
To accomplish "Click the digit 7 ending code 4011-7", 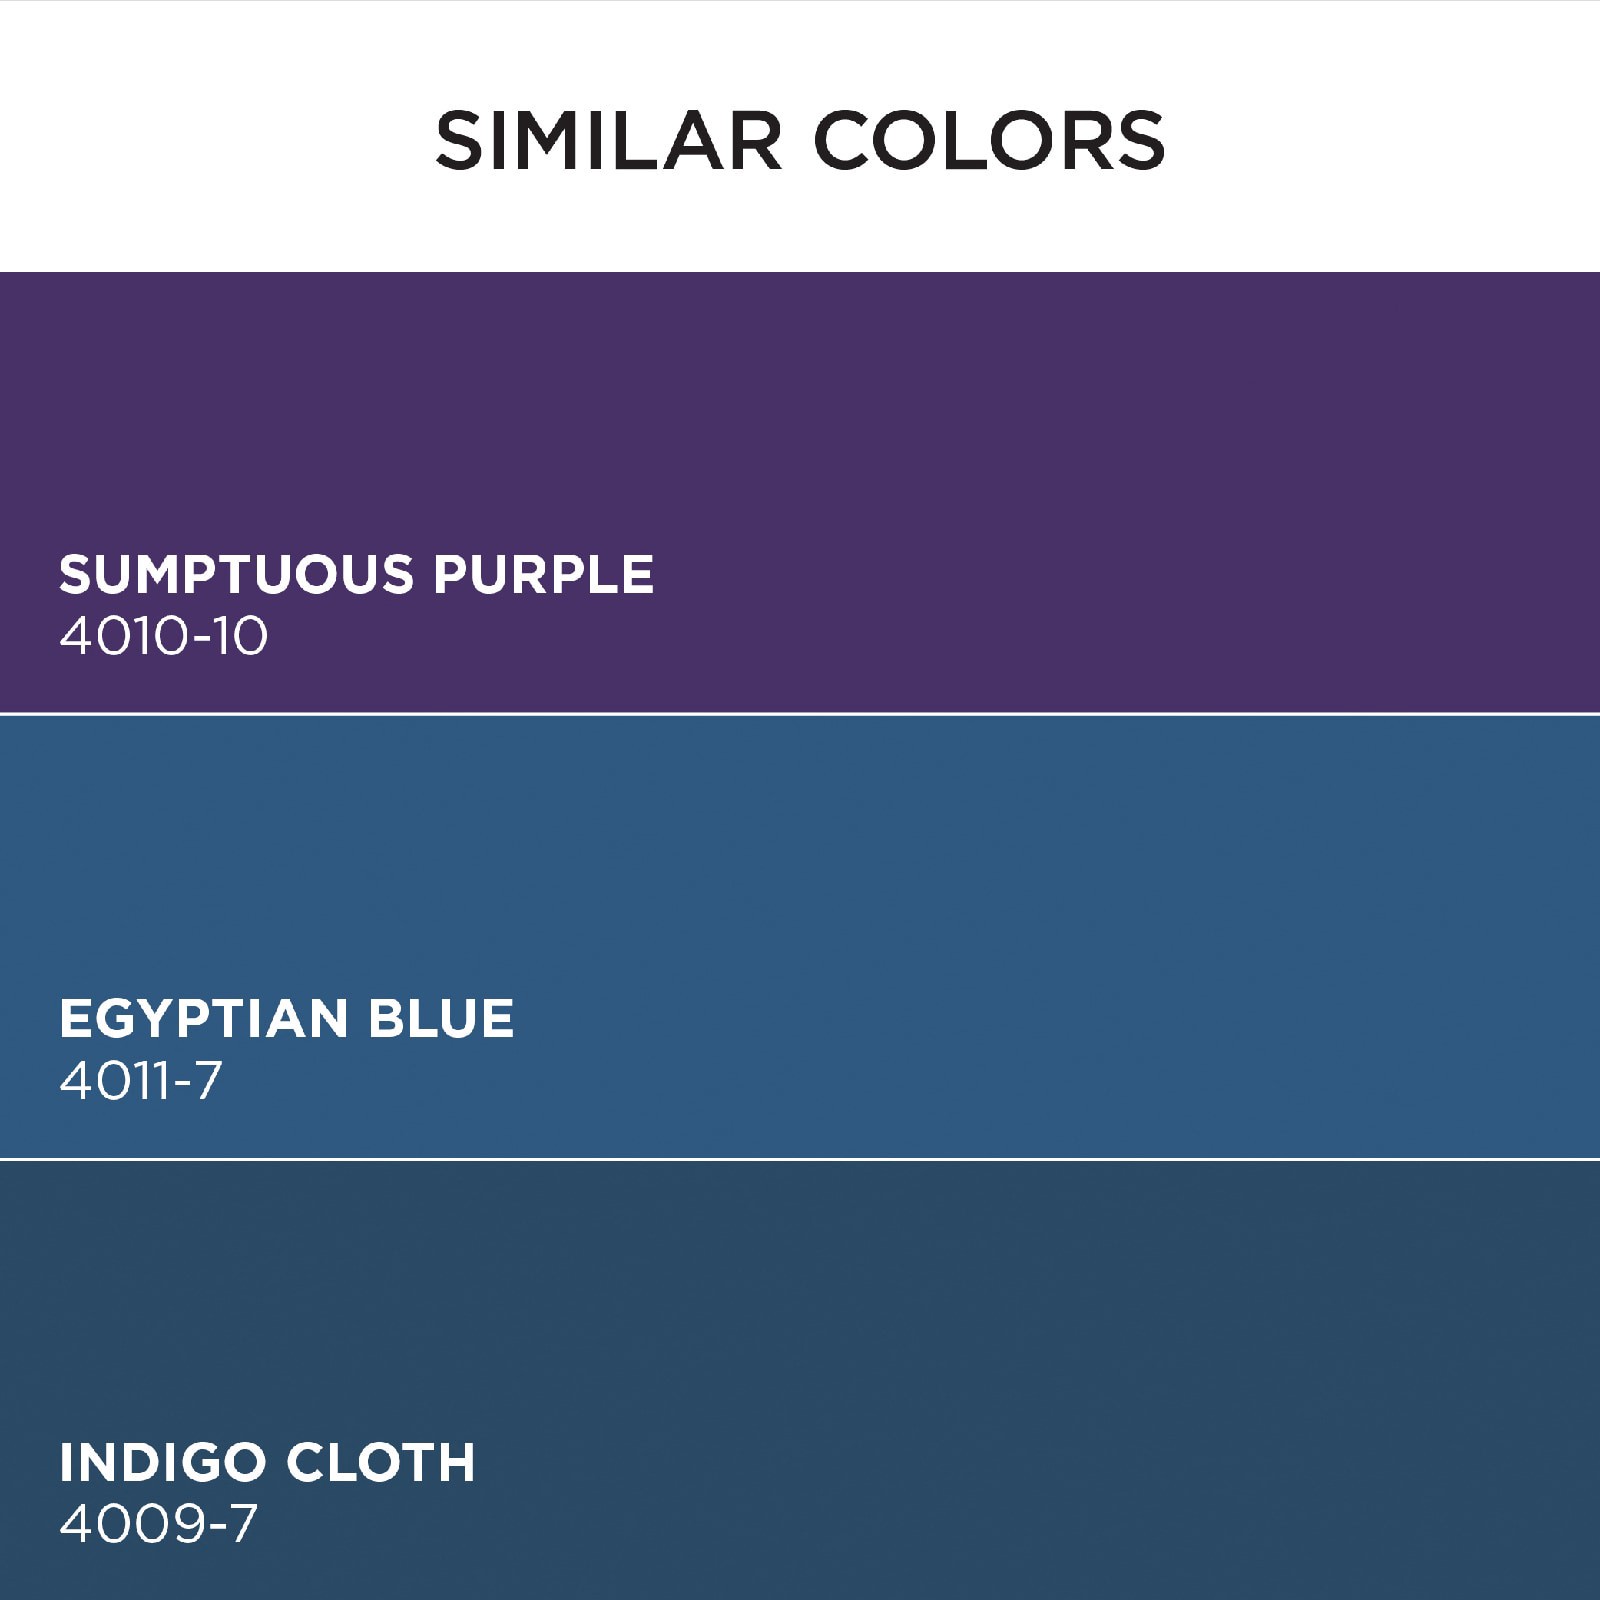I will [x=207, y=1081].
